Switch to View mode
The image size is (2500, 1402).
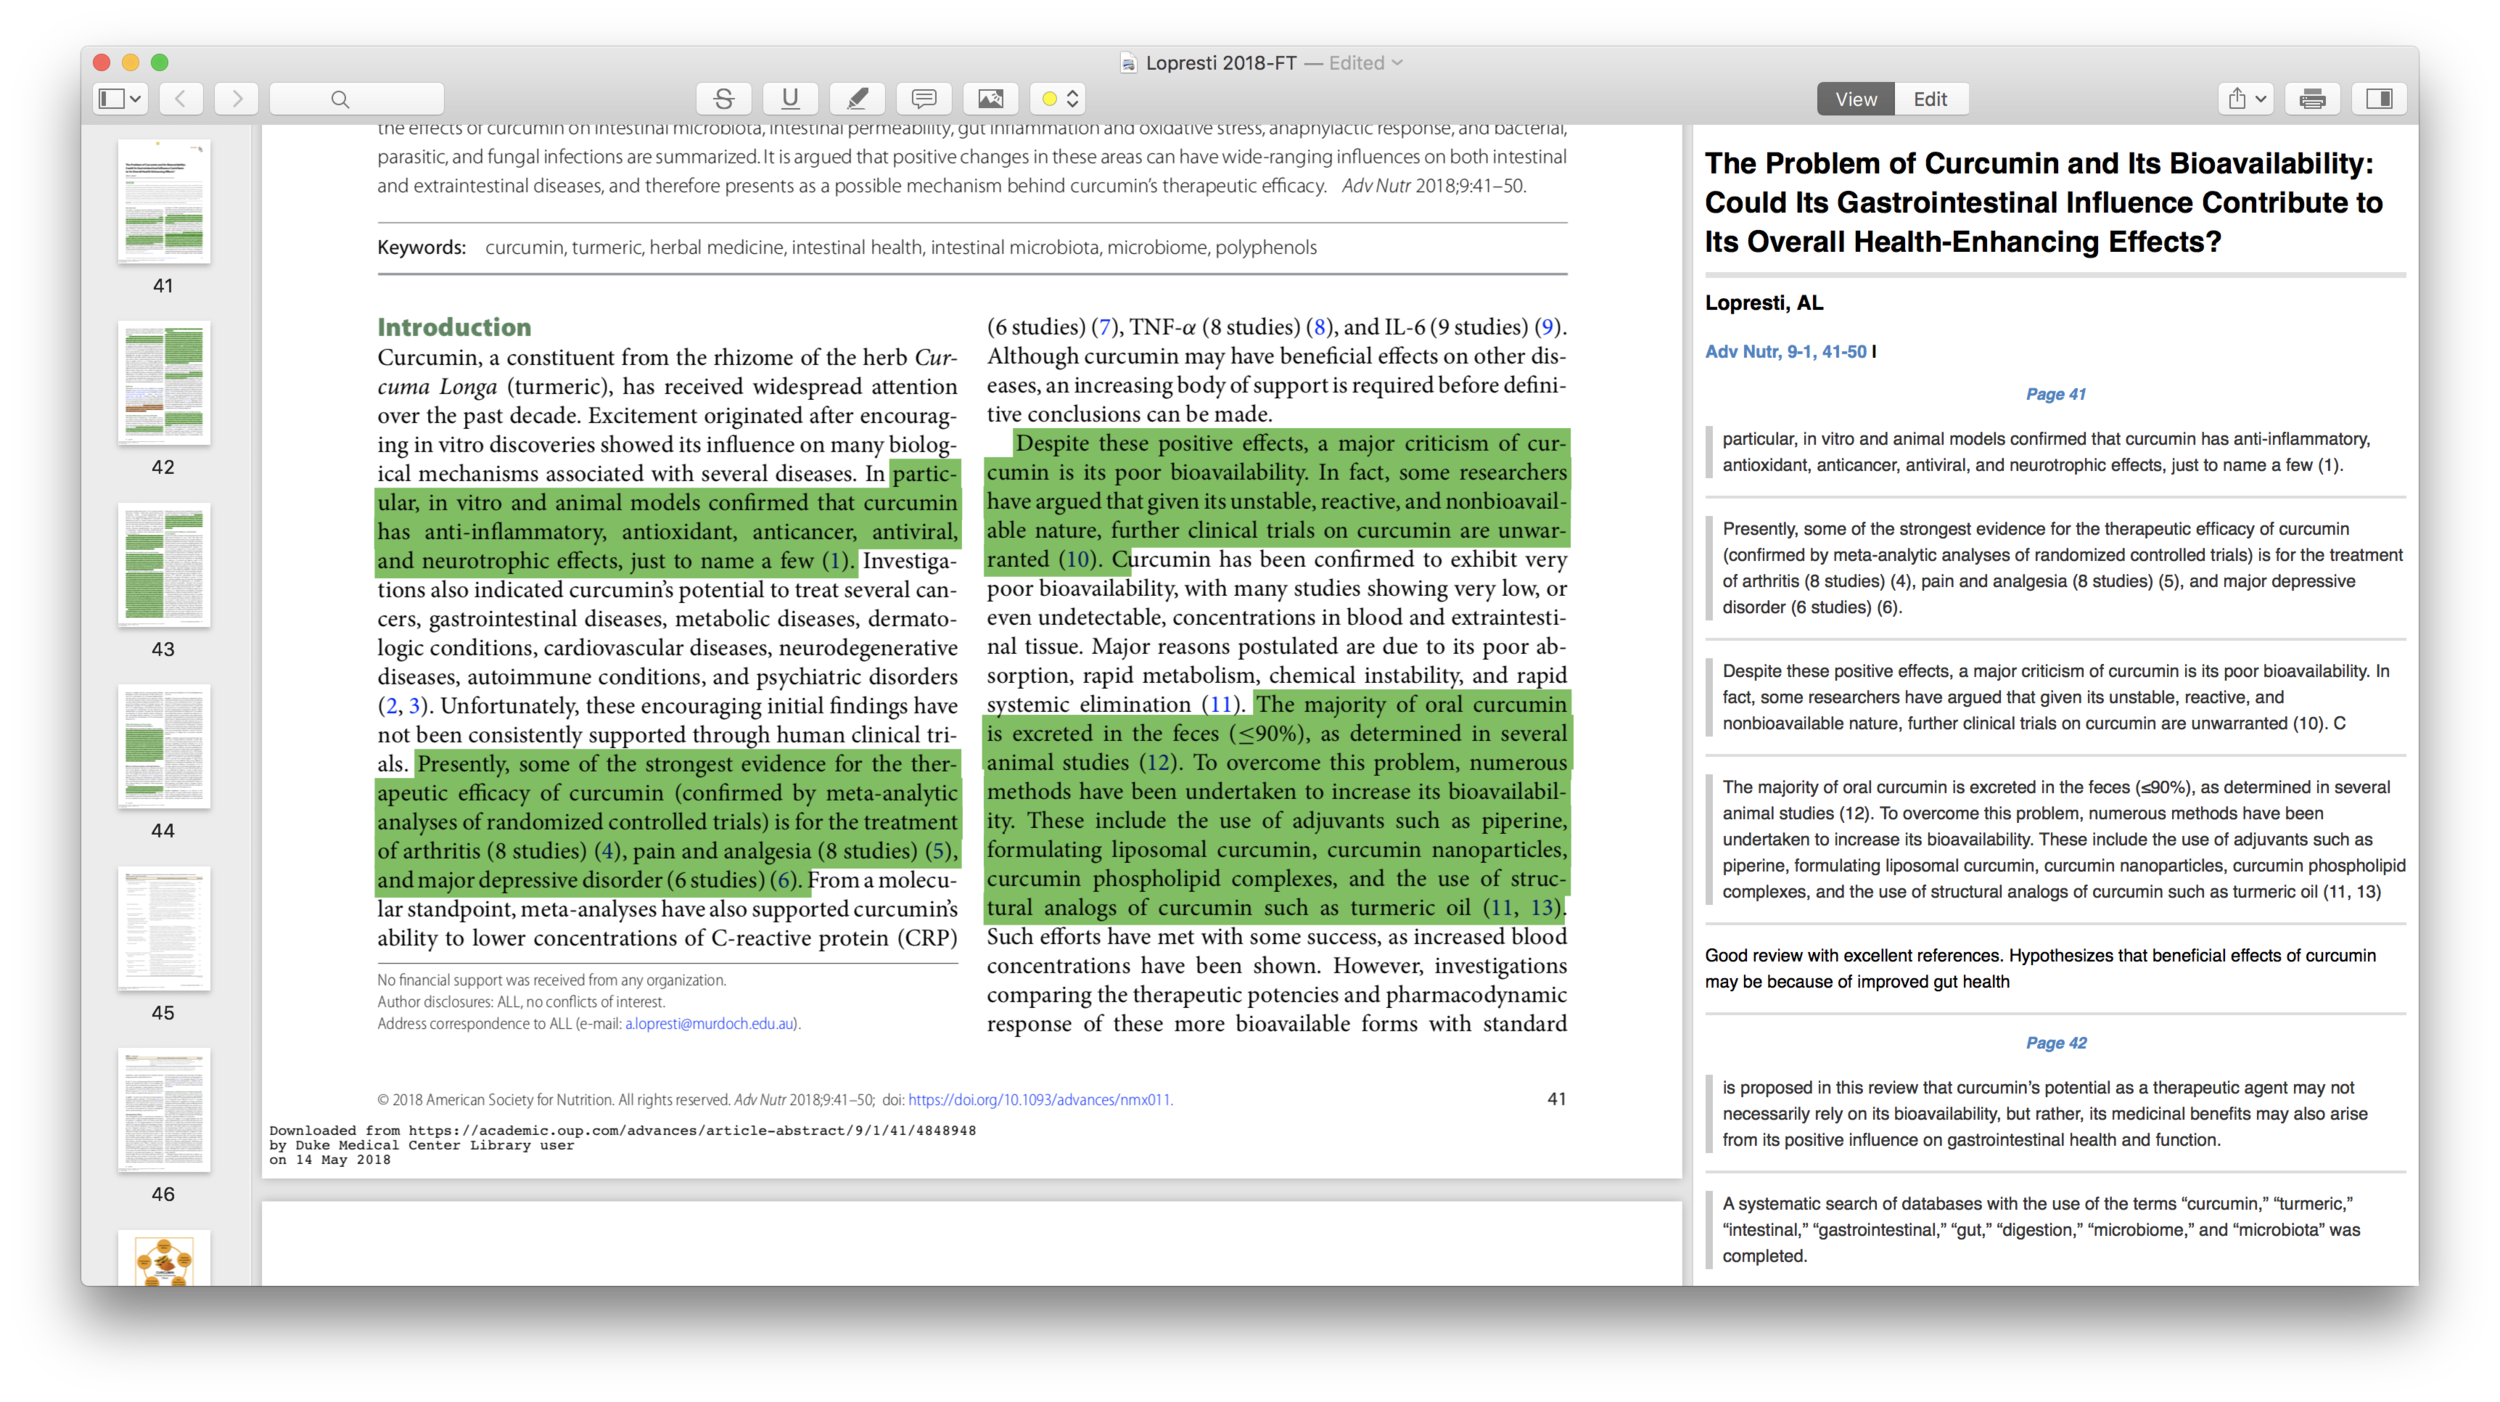[x=1856, y=99]
